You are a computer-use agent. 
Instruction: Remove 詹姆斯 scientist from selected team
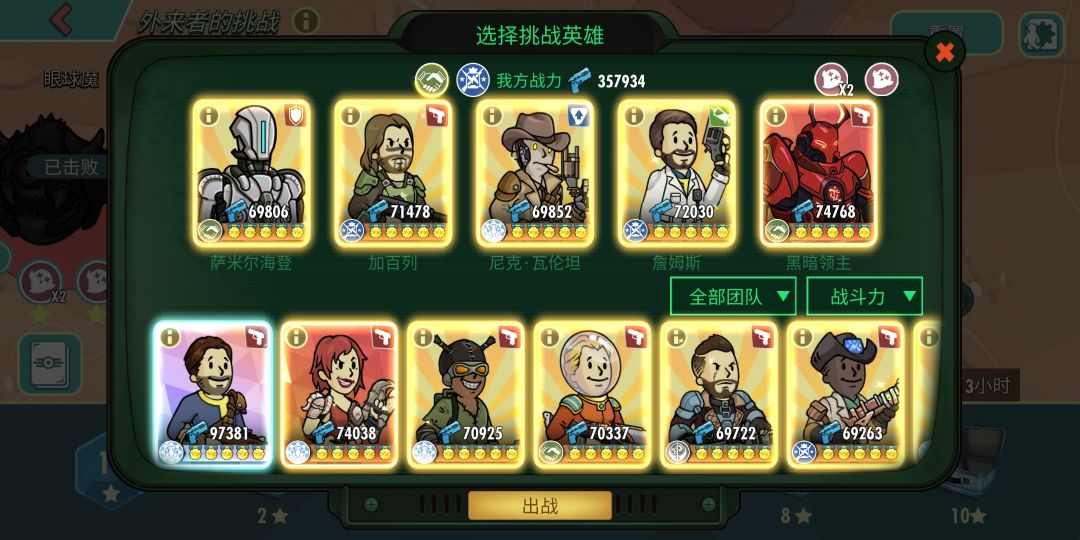(x=677, y=173)
